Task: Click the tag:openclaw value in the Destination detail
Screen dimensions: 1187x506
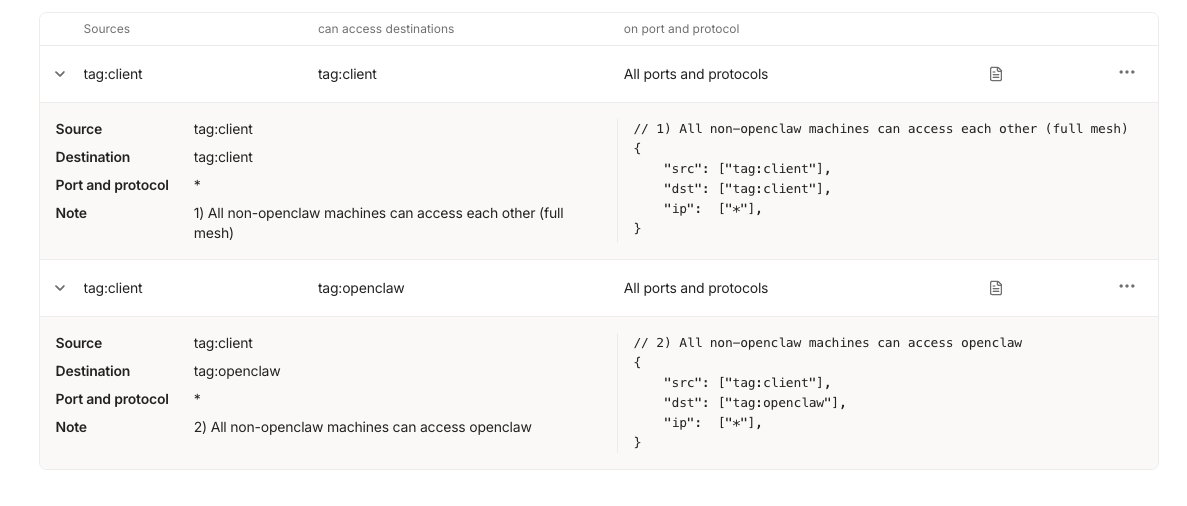Action: tap(236, 371)
